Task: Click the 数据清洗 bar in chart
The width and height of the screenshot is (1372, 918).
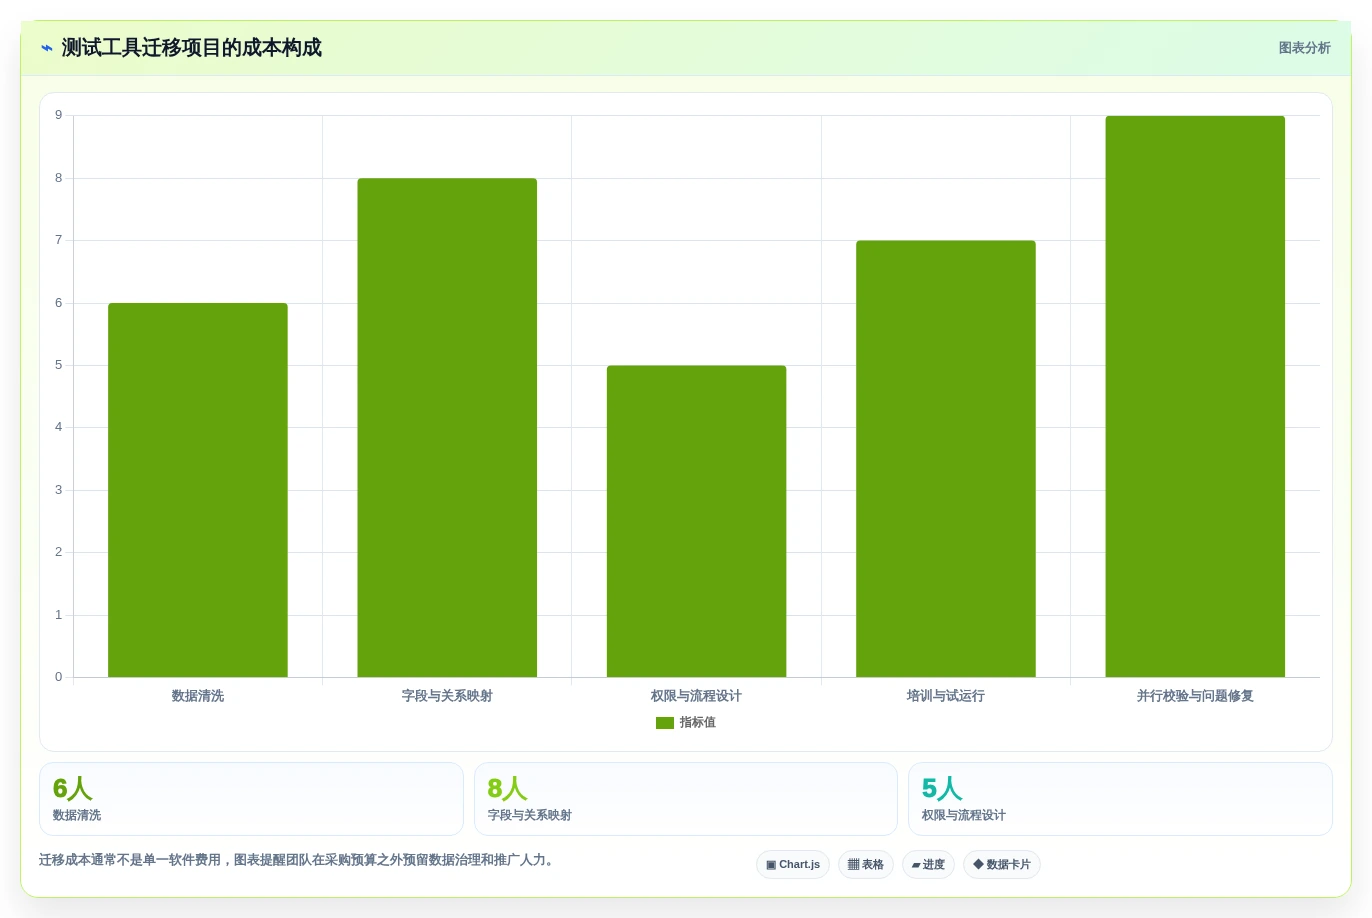Action: click(198, 490)
